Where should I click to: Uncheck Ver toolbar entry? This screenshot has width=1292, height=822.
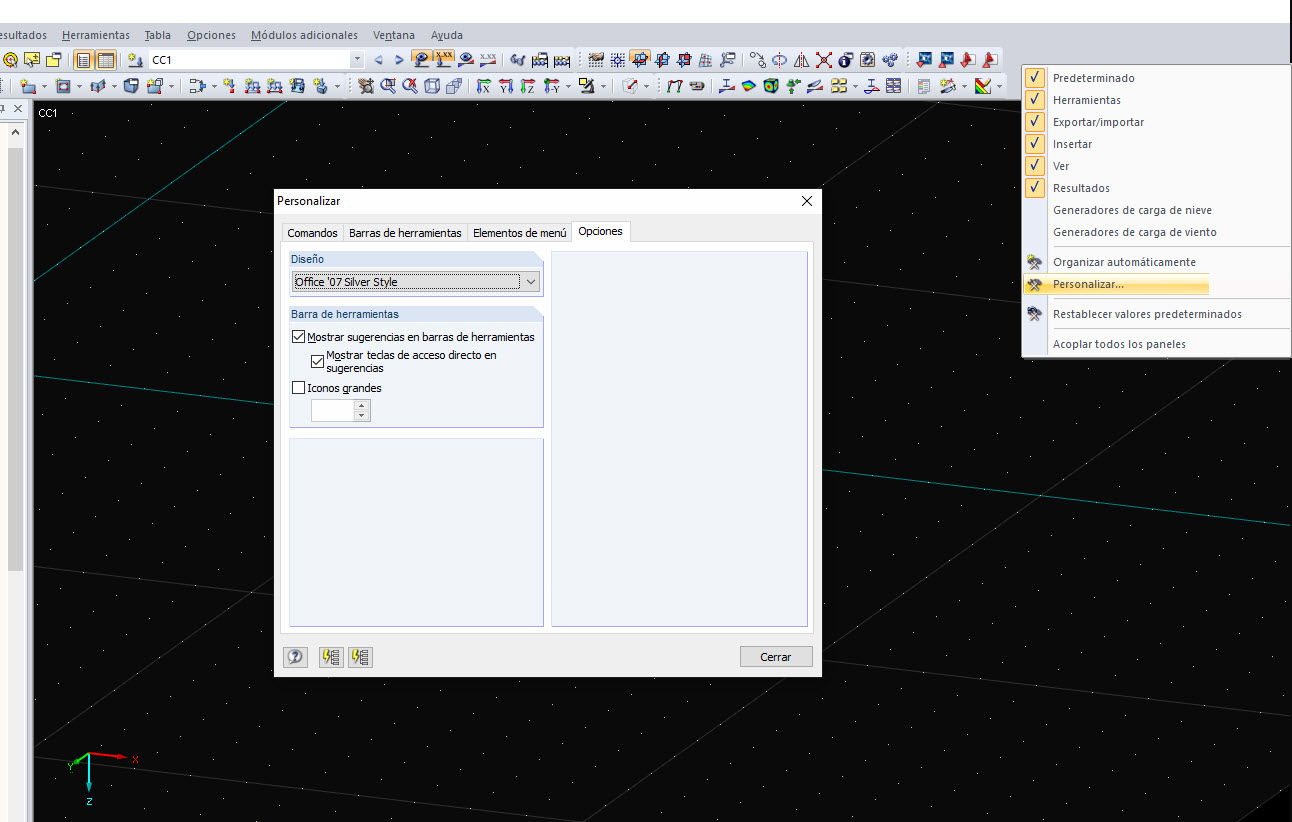(x=1036, y=166)
